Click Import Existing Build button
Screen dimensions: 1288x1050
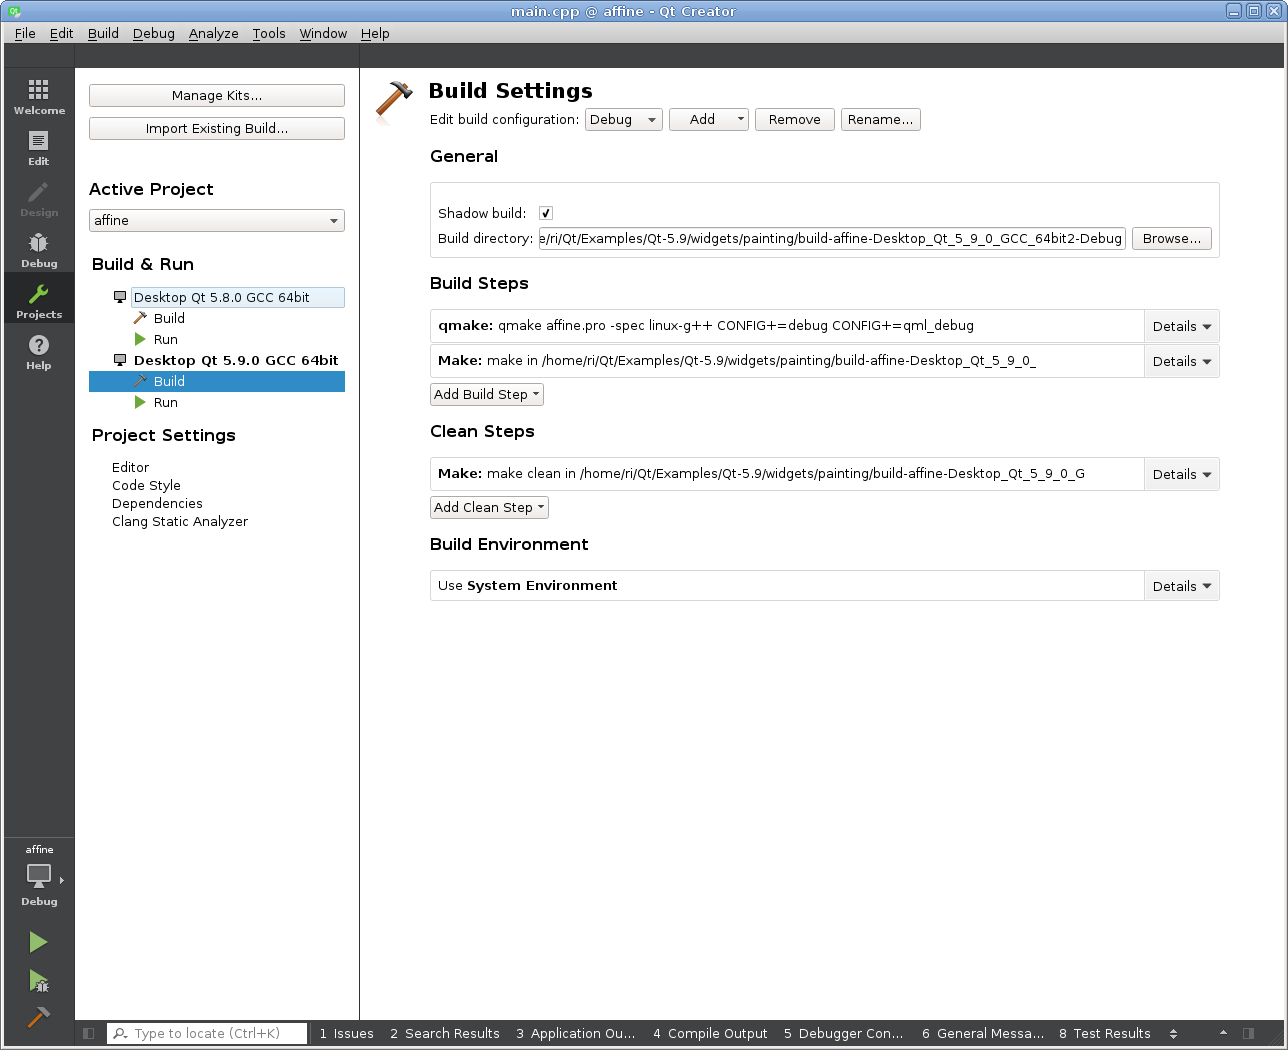217,129
